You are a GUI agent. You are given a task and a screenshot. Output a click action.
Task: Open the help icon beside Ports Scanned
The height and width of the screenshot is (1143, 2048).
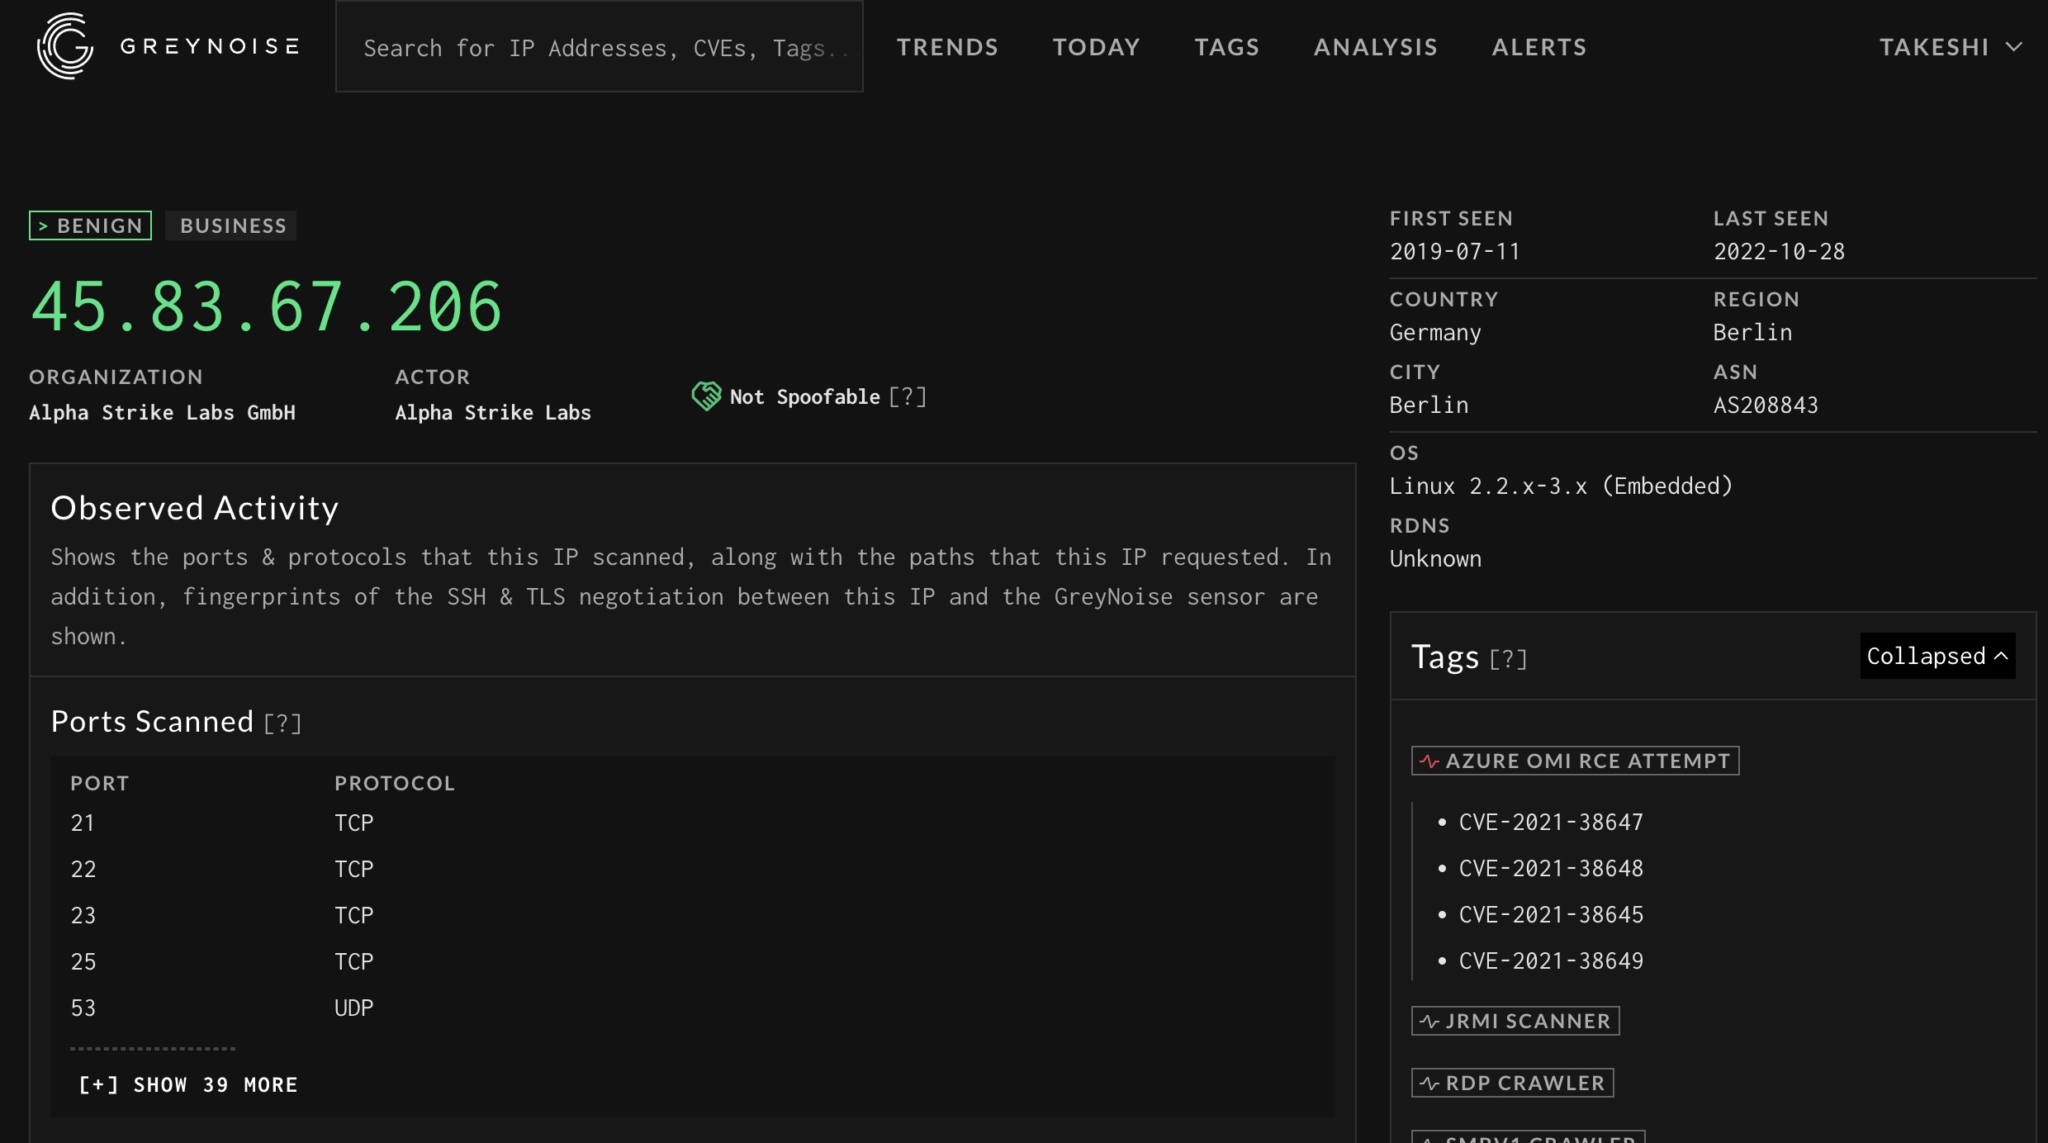tap(284, 722)
